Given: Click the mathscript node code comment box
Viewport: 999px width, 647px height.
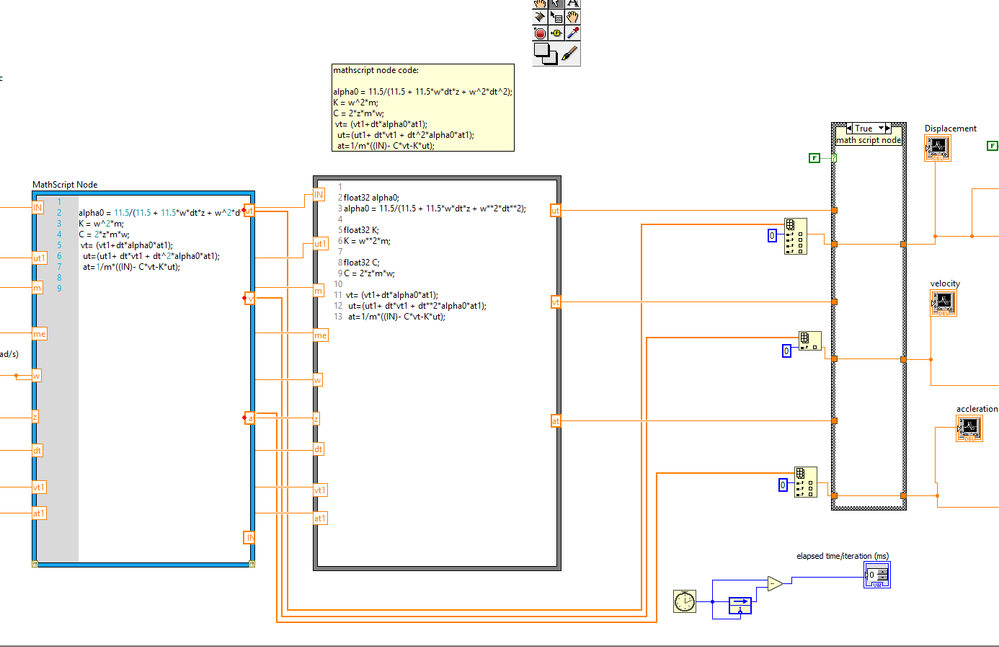Looking at the screenshot, I should click(423, 108).
